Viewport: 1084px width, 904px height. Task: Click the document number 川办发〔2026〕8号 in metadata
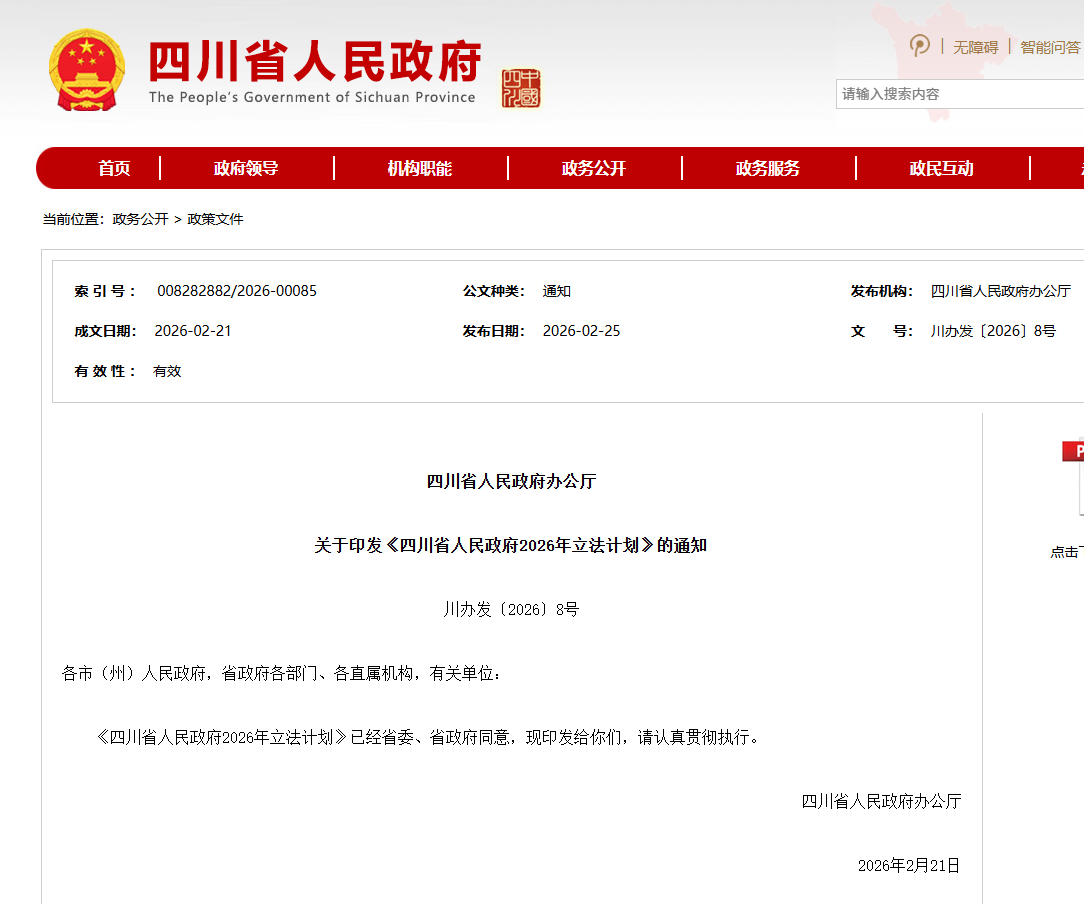click(993, 331)
